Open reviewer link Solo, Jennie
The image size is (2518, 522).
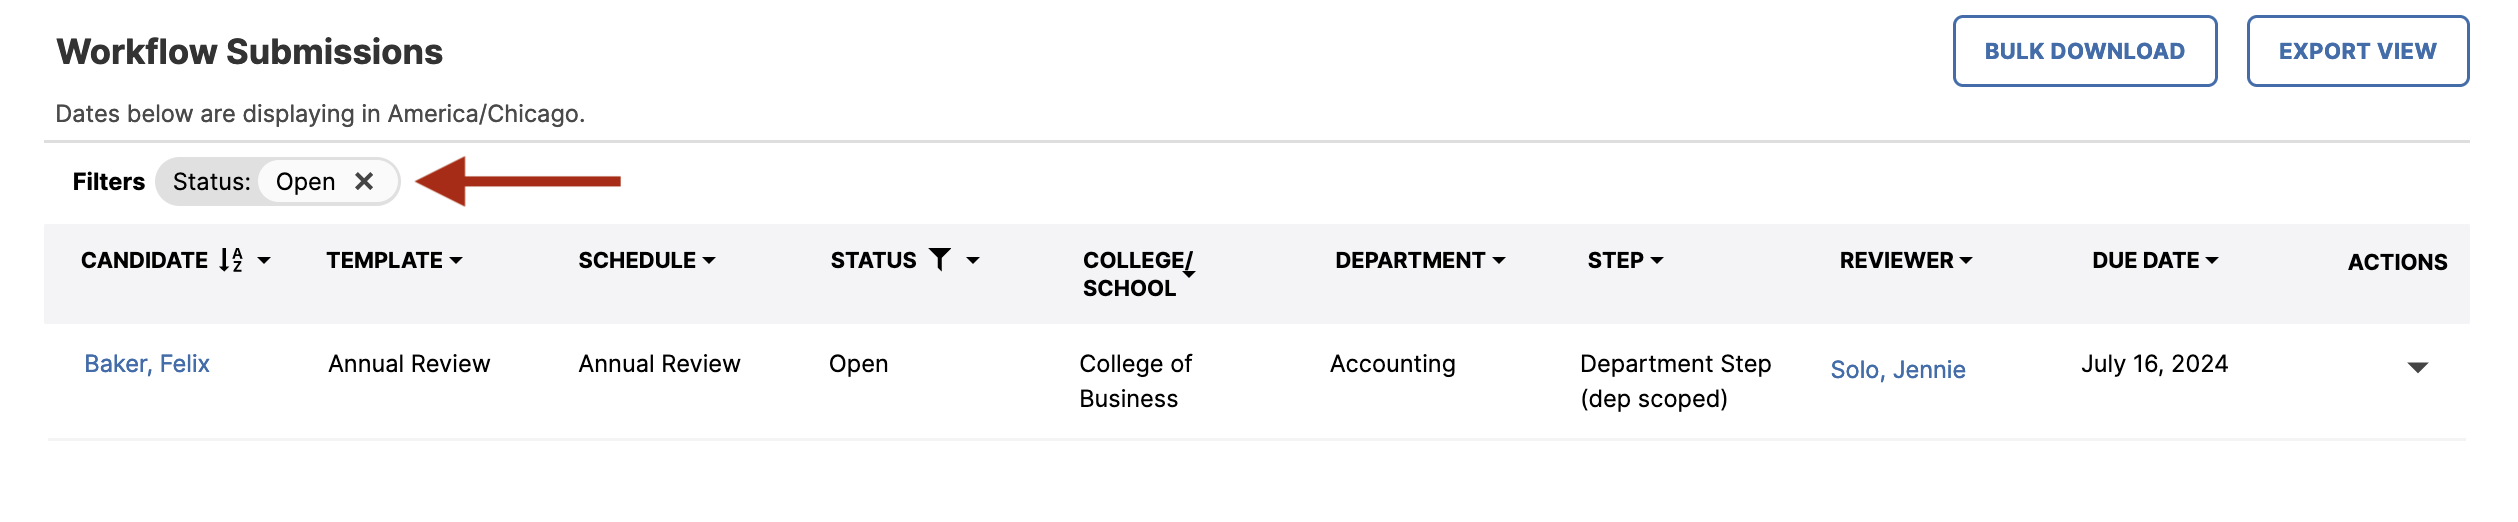tap(1898, 370)
